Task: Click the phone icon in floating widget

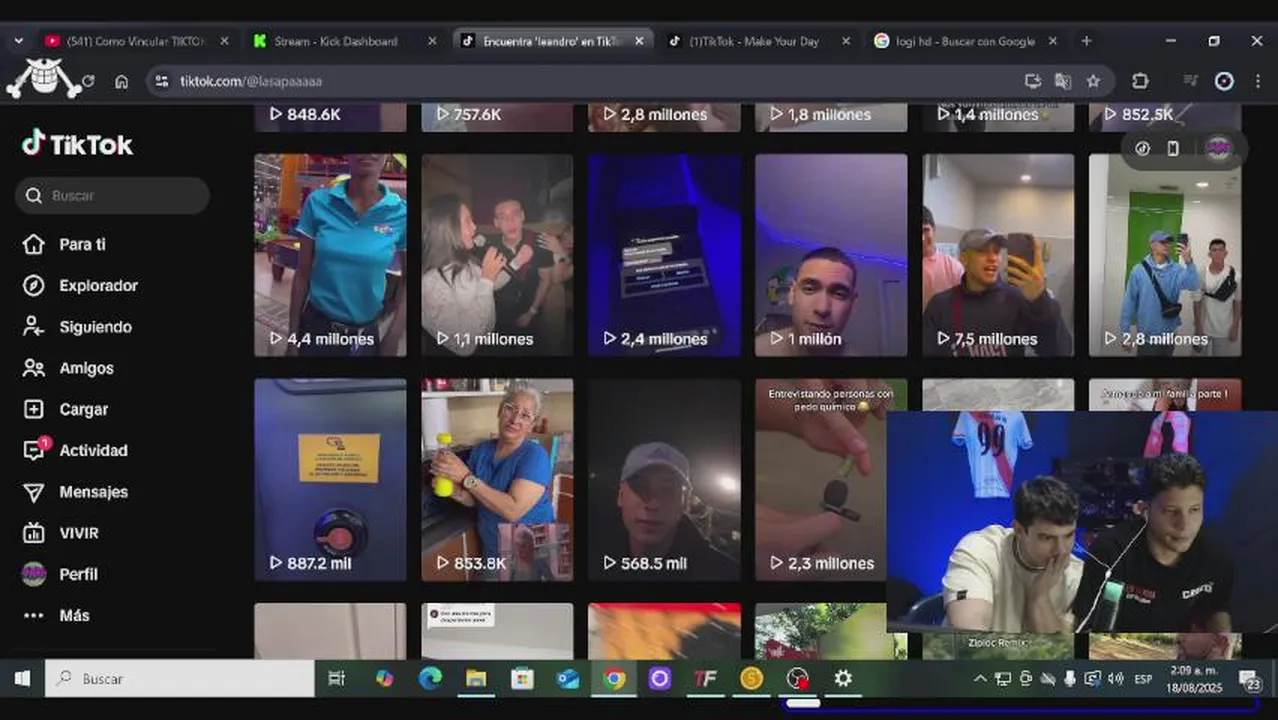Action: pyautogui.click(x=1173, y=148)
